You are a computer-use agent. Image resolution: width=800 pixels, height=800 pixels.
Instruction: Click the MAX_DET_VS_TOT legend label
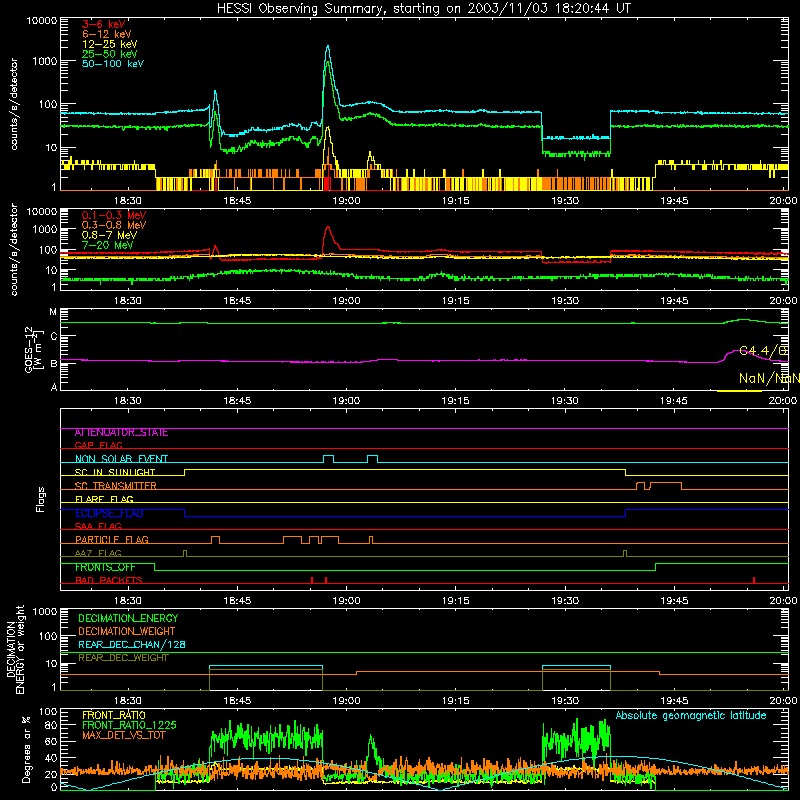tap(124, 735)
